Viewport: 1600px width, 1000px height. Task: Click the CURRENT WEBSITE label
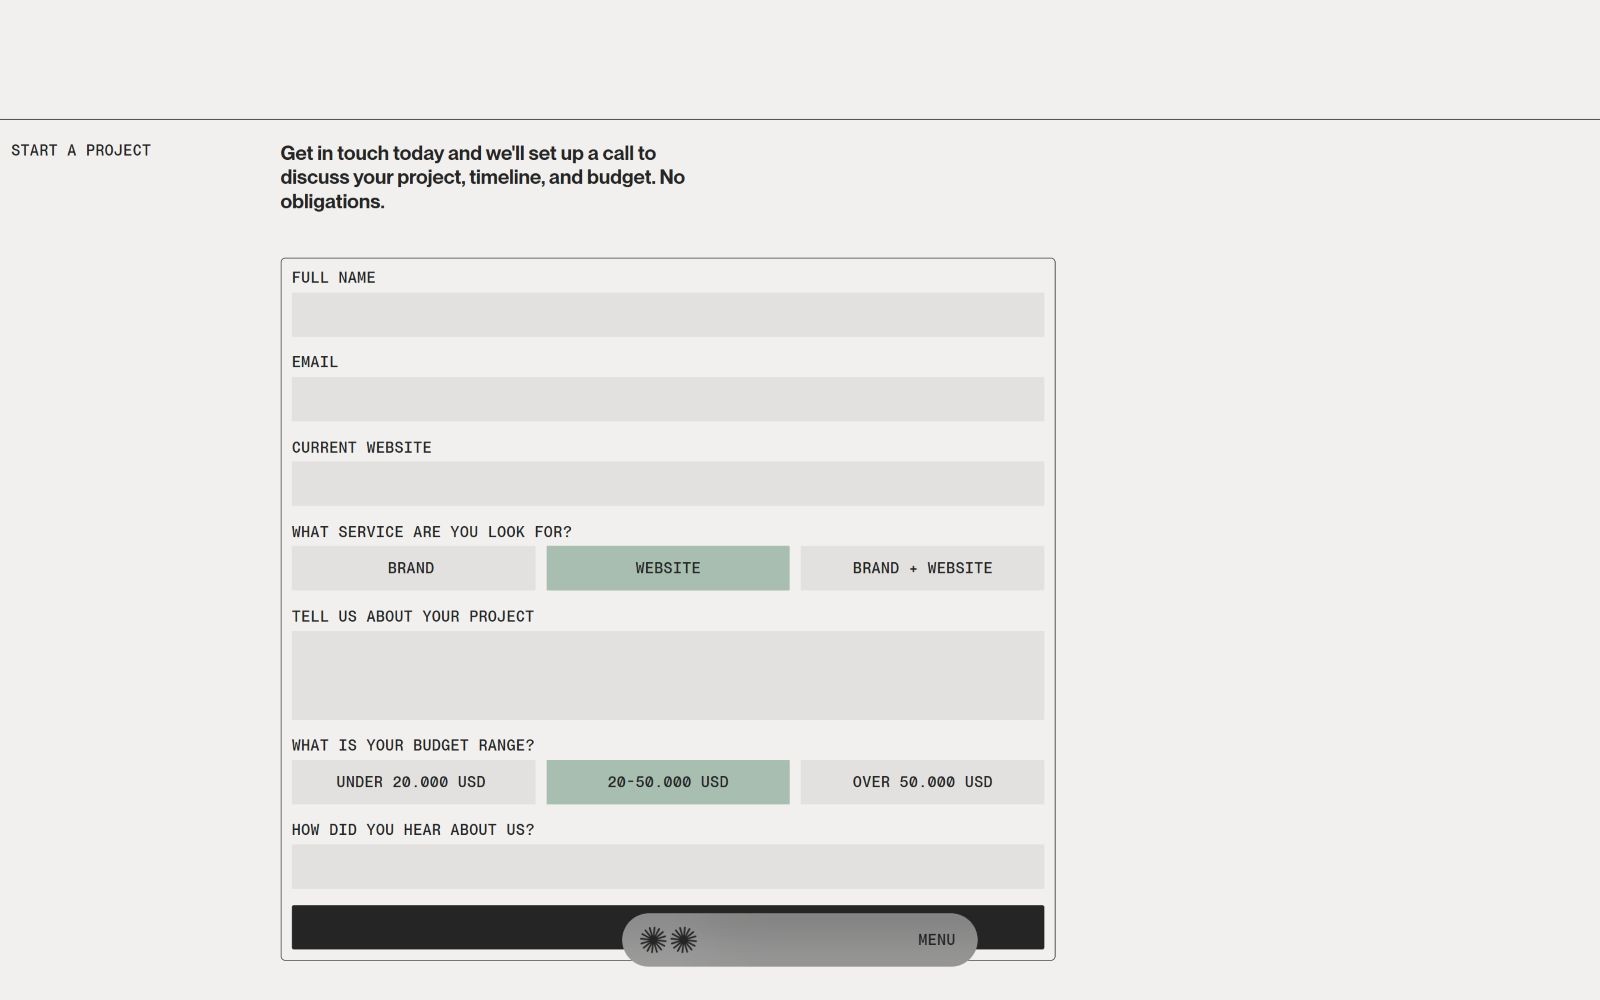tap(362, 447)
